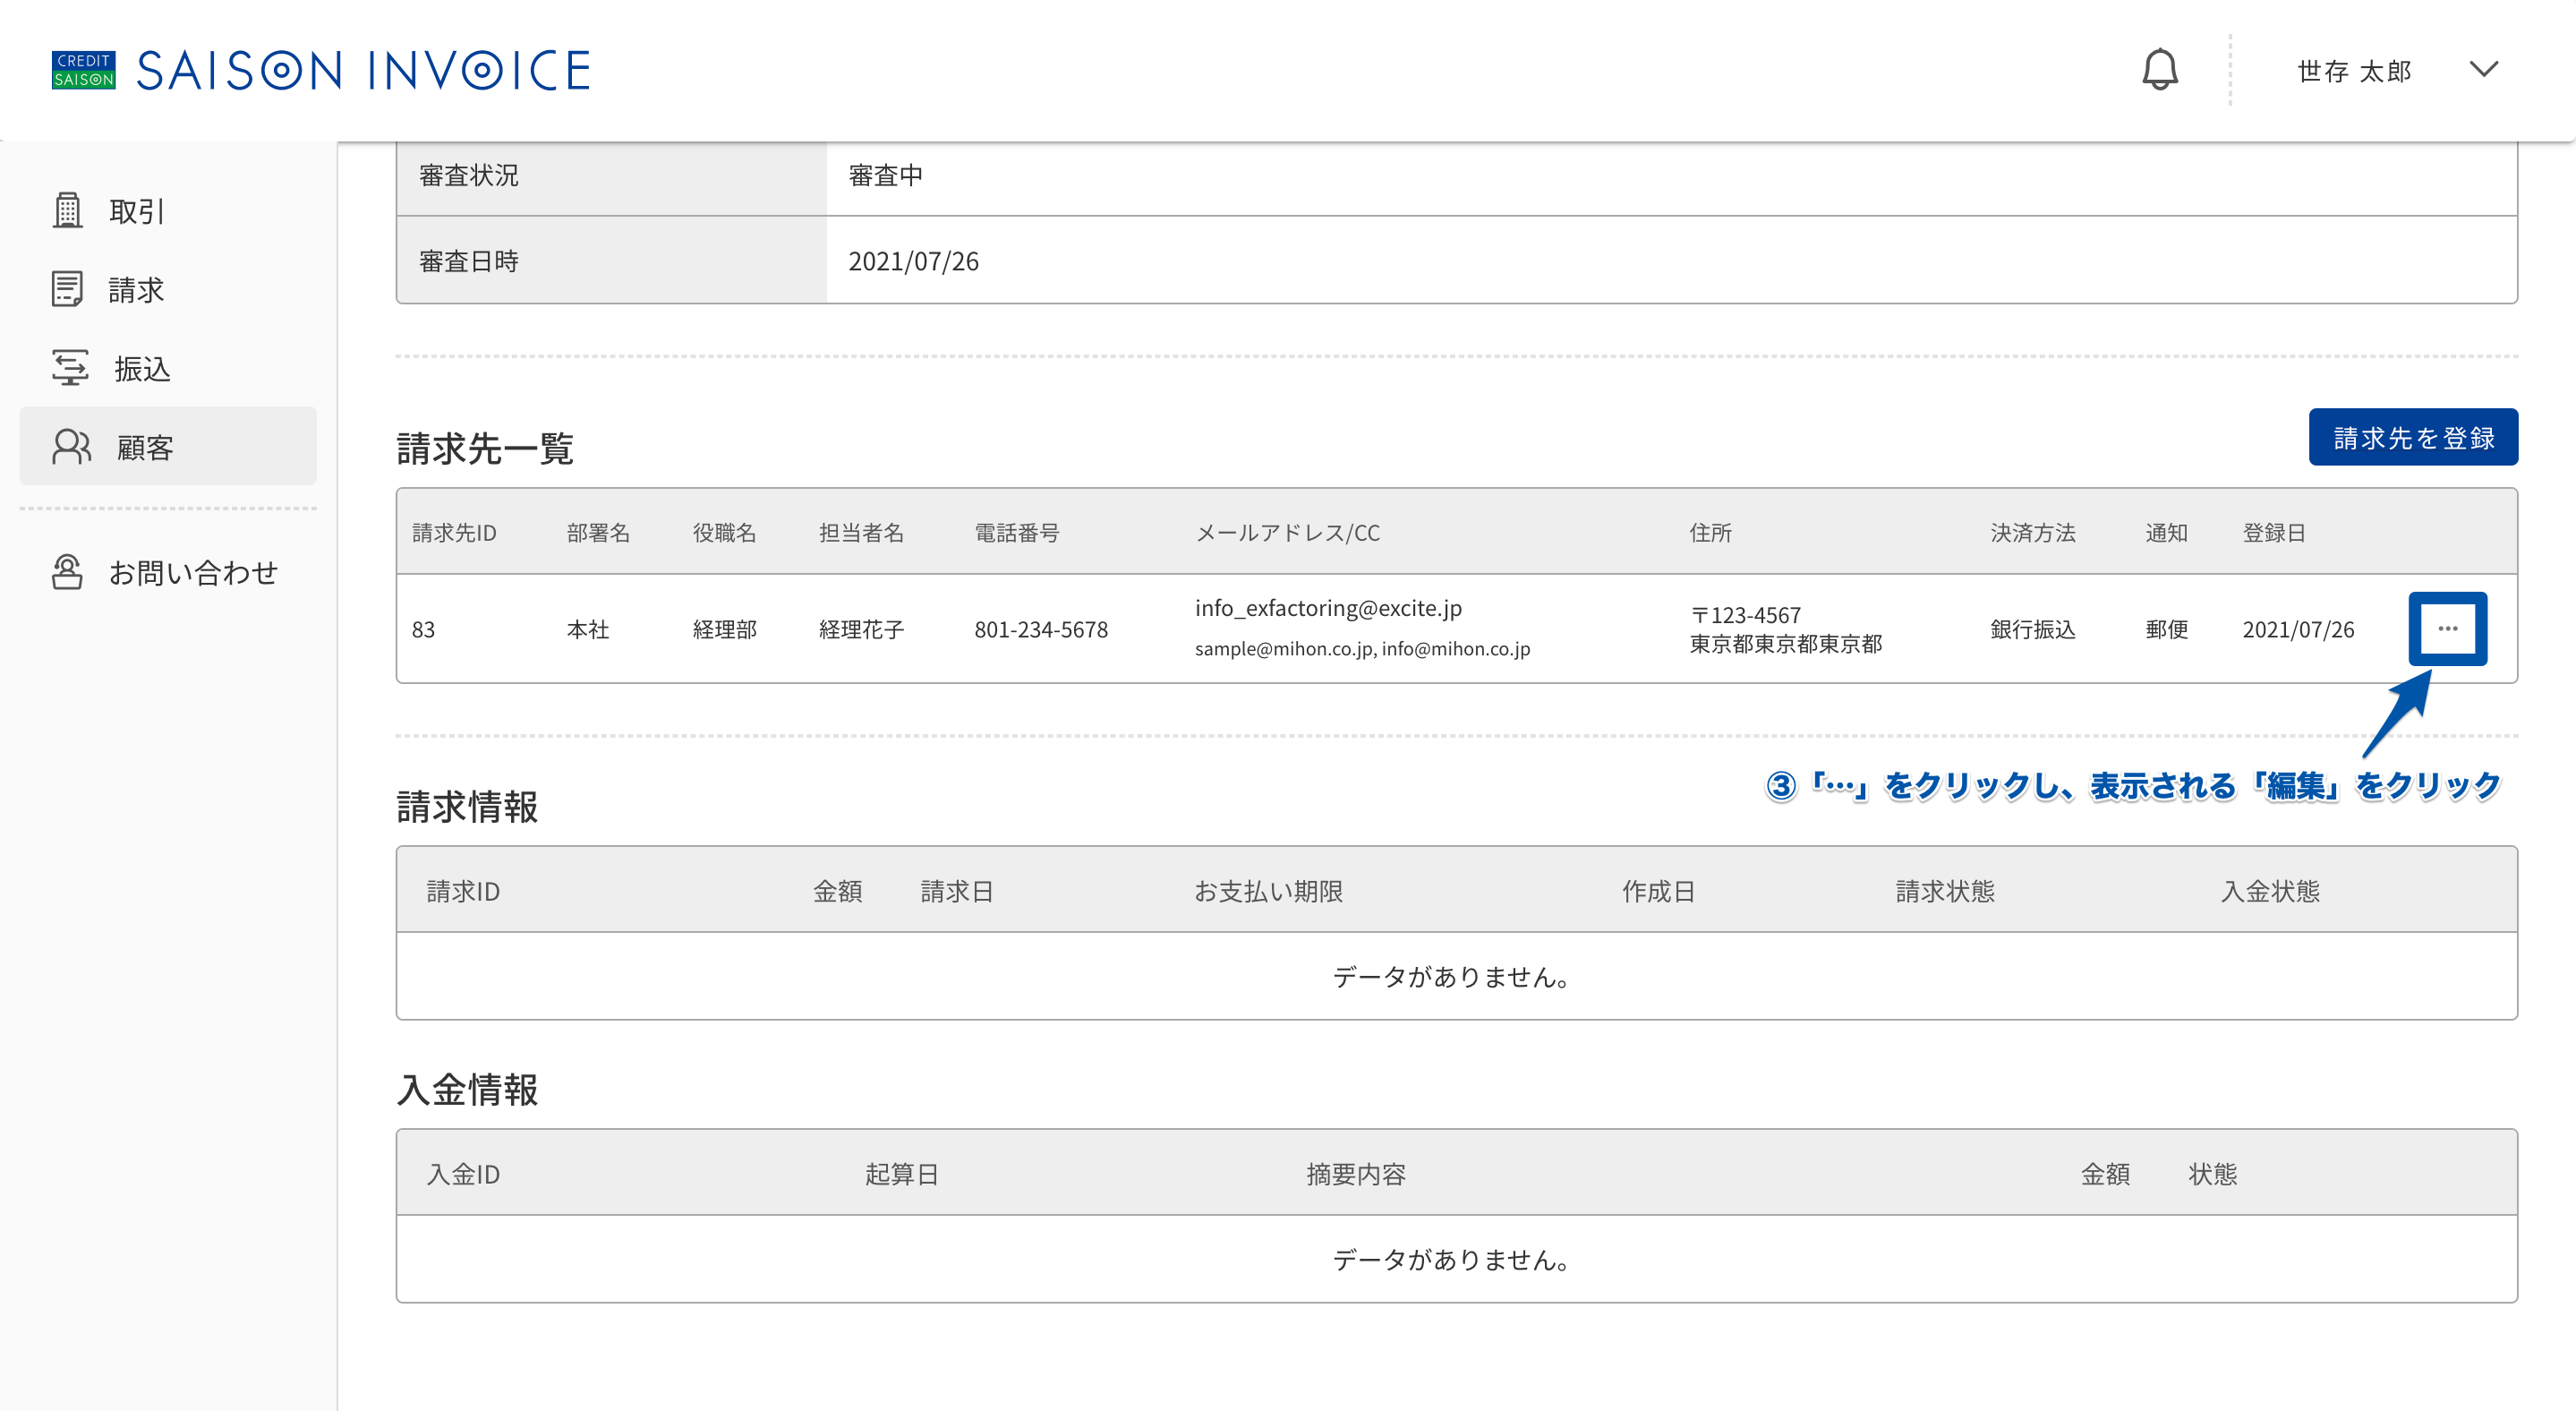Screen dimensions: 2576x1411
Task: Click the 顧客 people icon
Action: point(72,447)
